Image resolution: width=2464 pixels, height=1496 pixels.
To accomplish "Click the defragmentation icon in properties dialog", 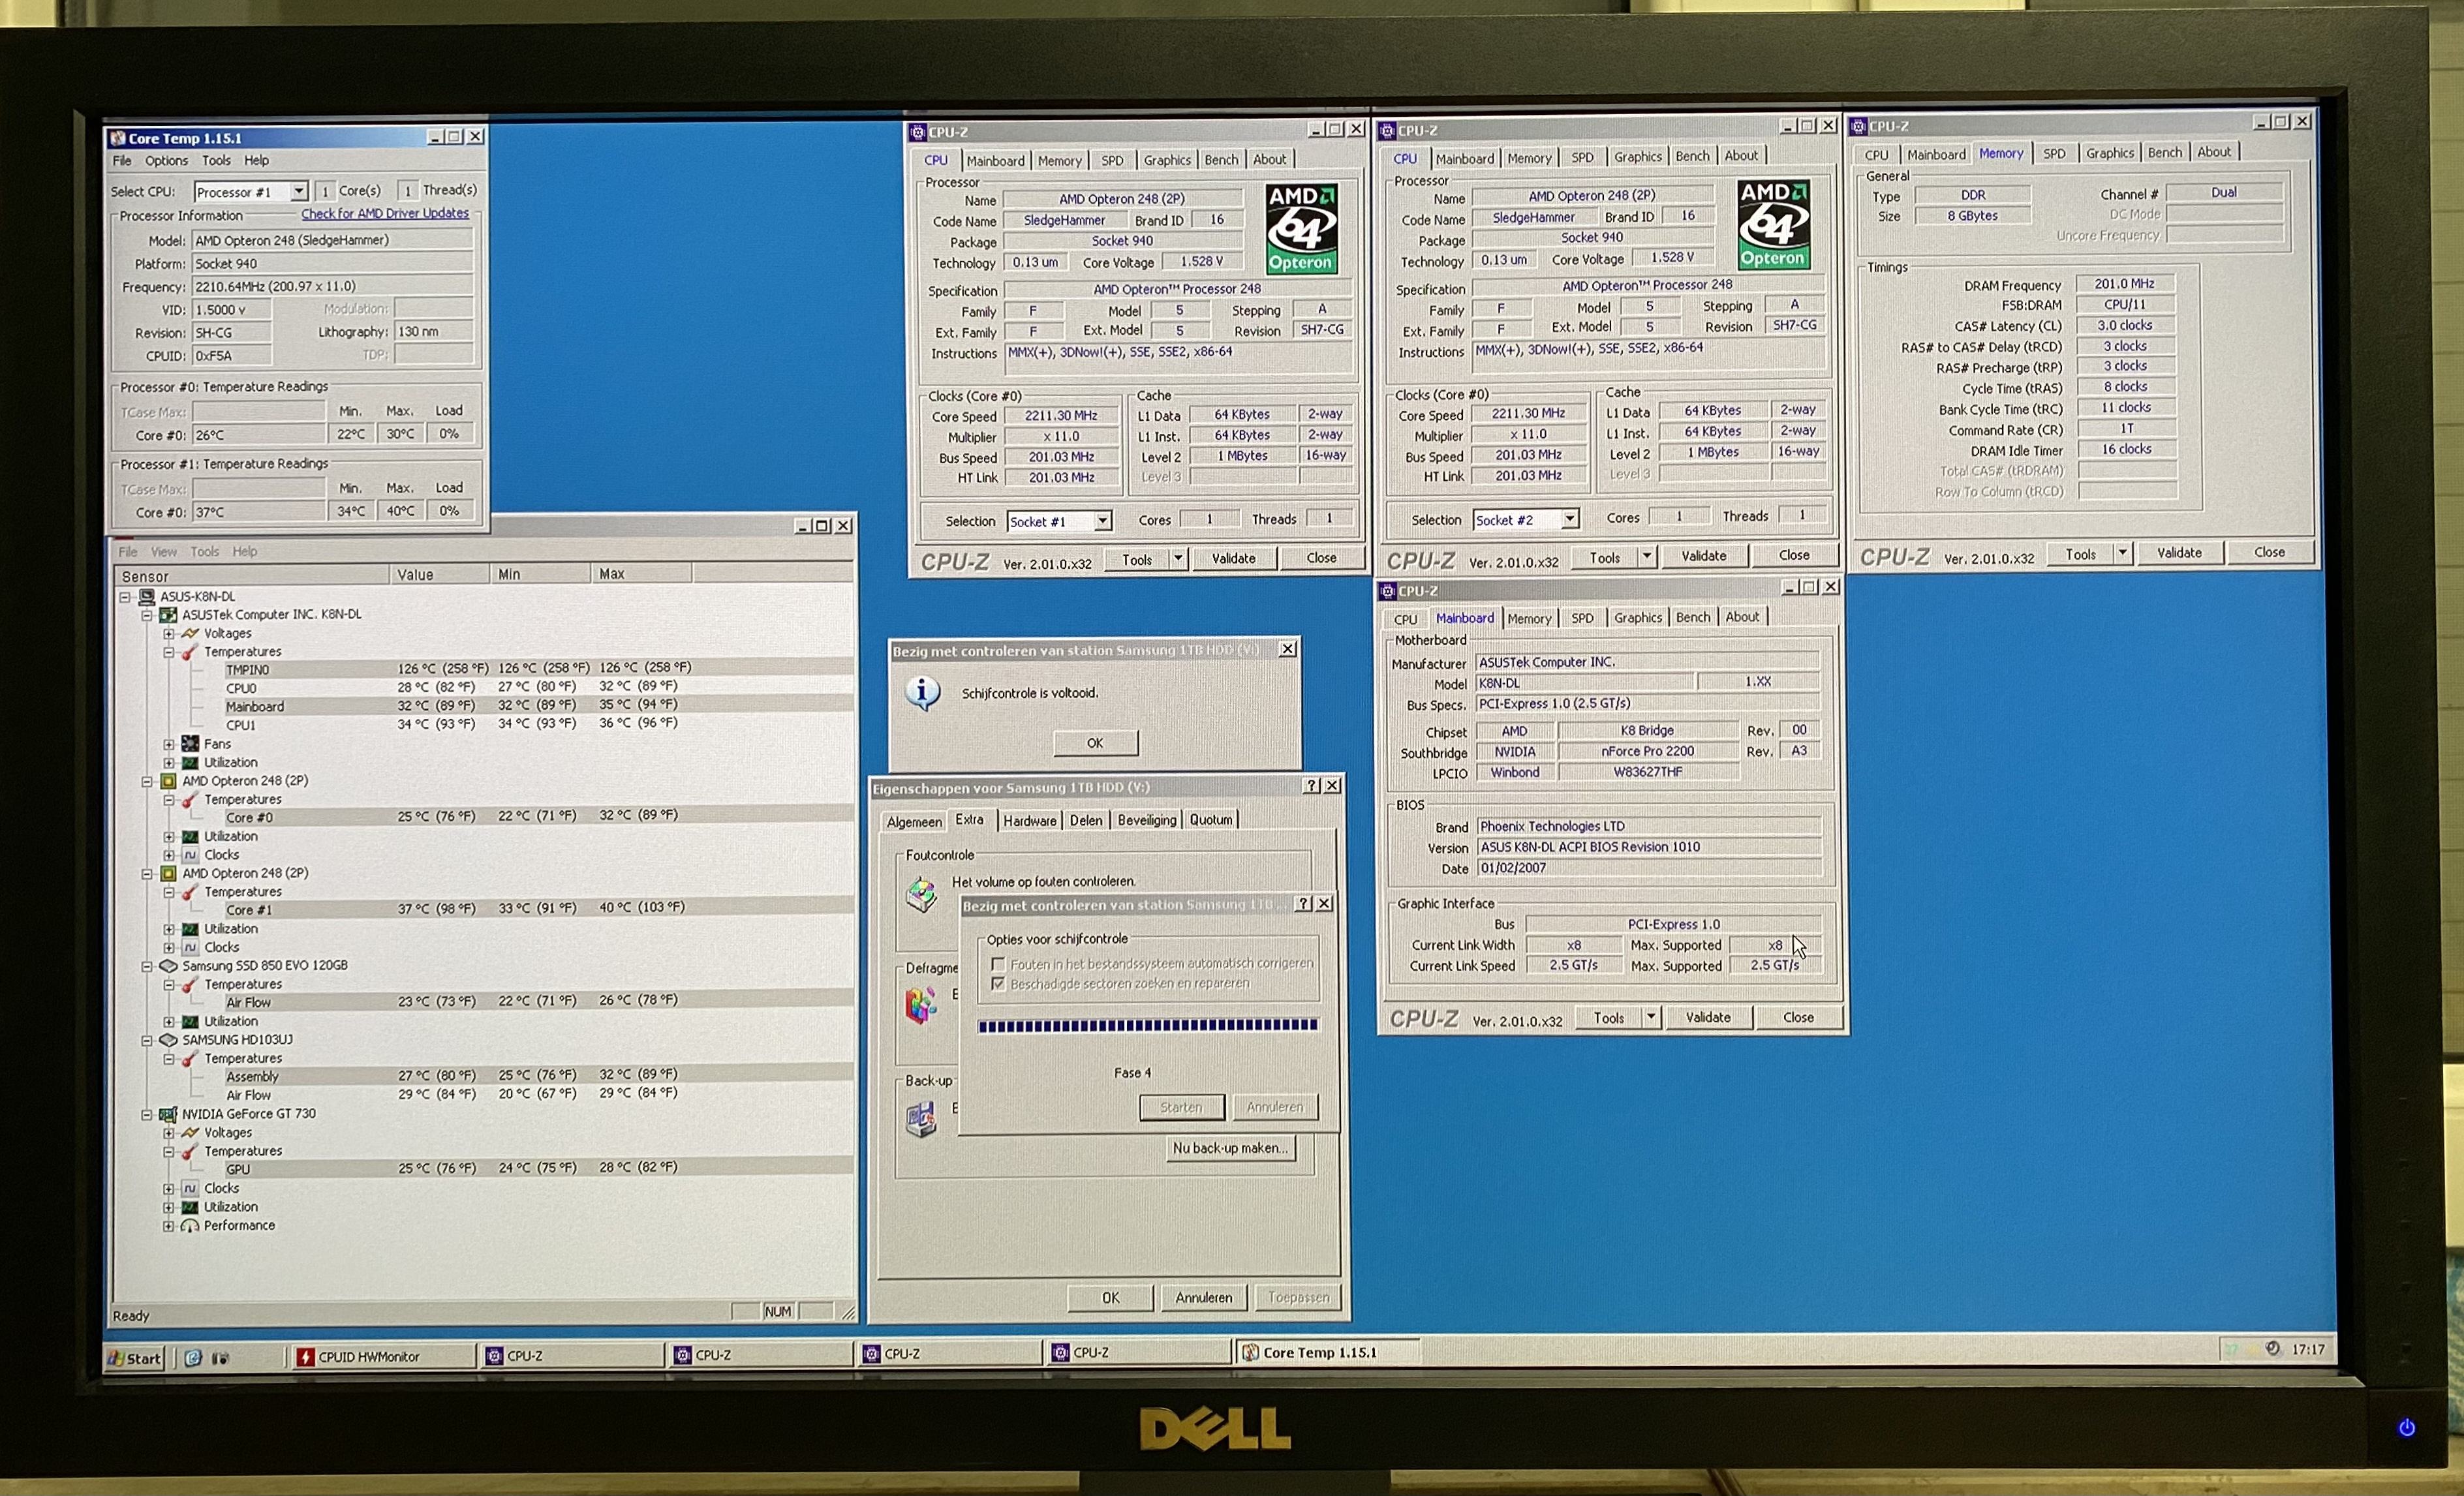I will (921, 1005).
